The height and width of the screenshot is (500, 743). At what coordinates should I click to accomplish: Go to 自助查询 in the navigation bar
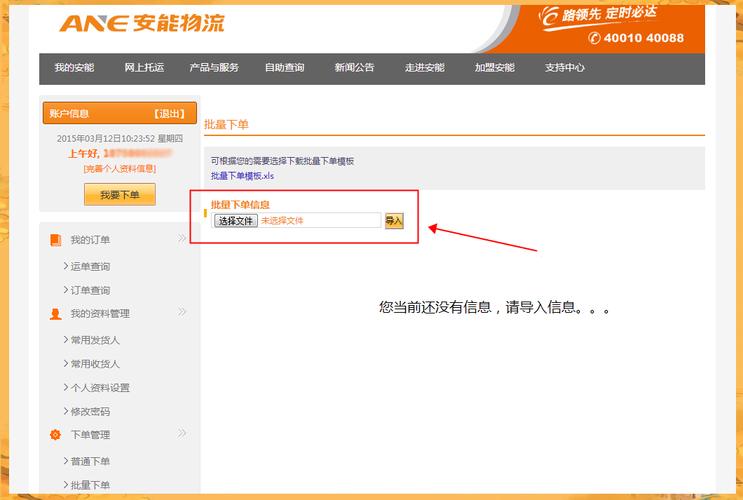pyautogui.click(x=284, y=68)
